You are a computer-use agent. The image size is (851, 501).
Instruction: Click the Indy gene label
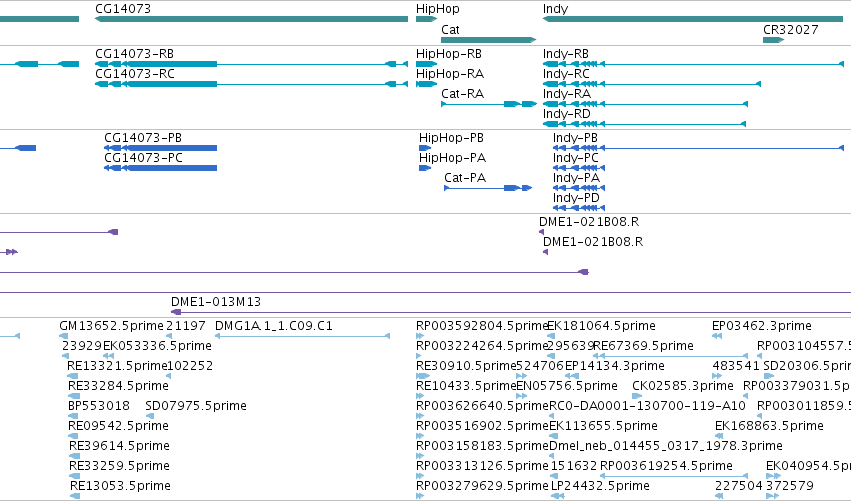555,9
